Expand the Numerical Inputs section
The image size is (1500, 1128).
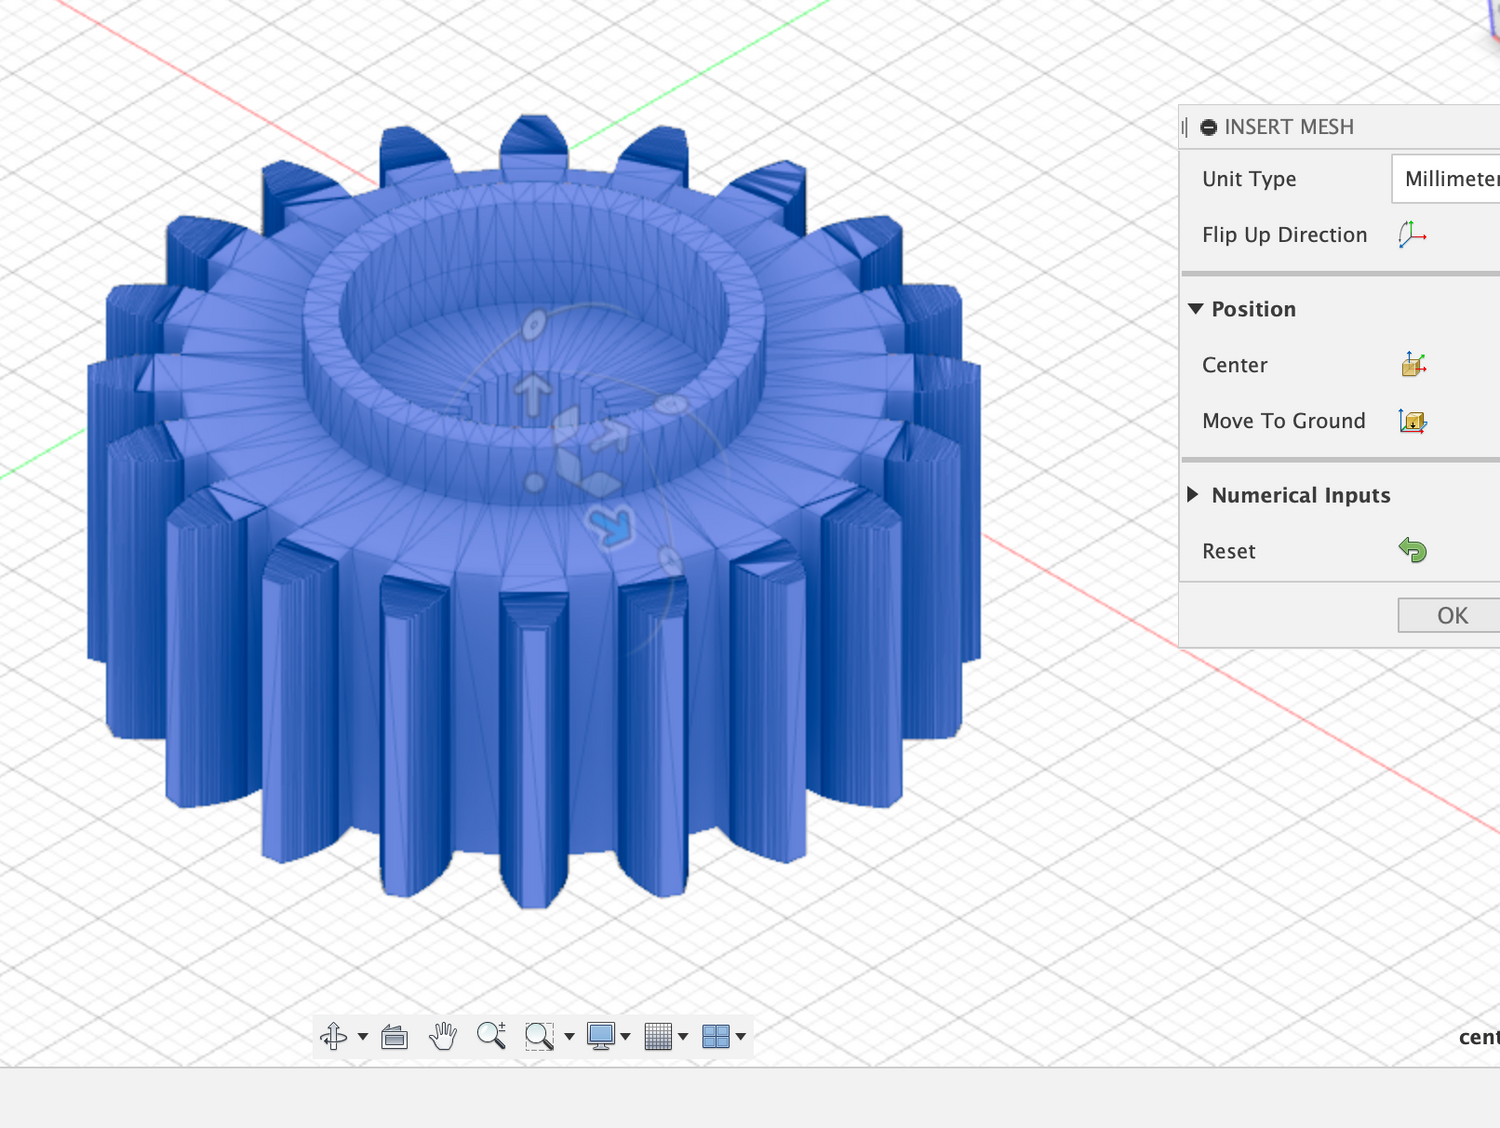pos(1193,495)
